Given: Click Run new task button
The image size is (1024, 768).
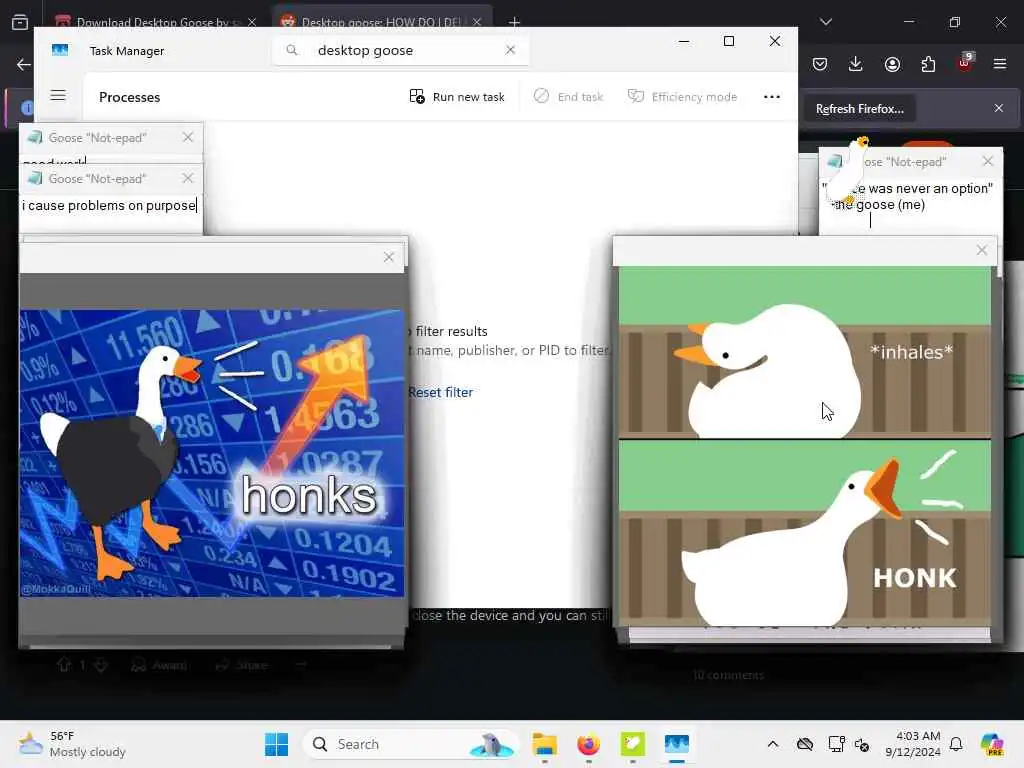Looking at the screenshot, I should click(x=456, y=97).
